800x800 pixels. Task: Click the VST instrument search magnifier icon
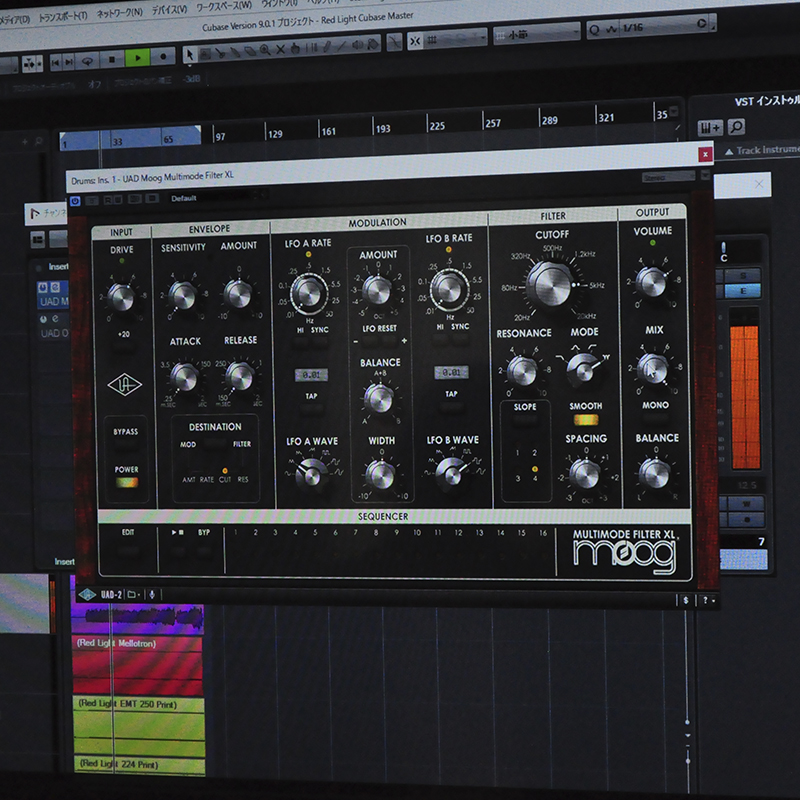(736, 127)
